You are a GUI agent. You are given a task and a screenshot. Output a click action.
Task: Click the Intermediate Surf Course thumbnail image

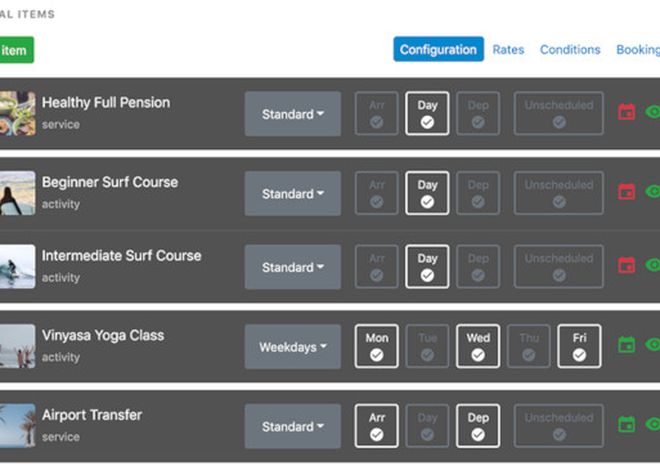point(17,267)
